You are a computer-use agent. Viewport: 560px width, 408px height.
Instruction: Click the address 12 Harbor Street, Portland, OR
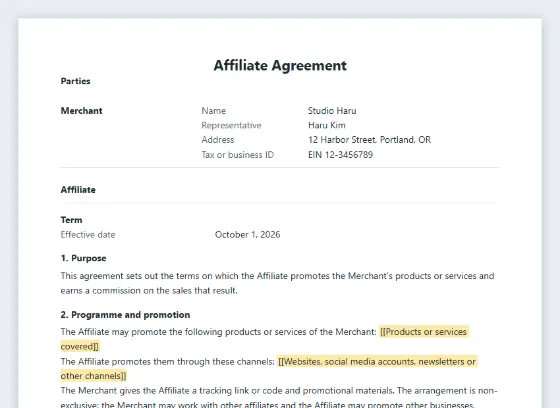pyautogui.click(x=370, y=140)
